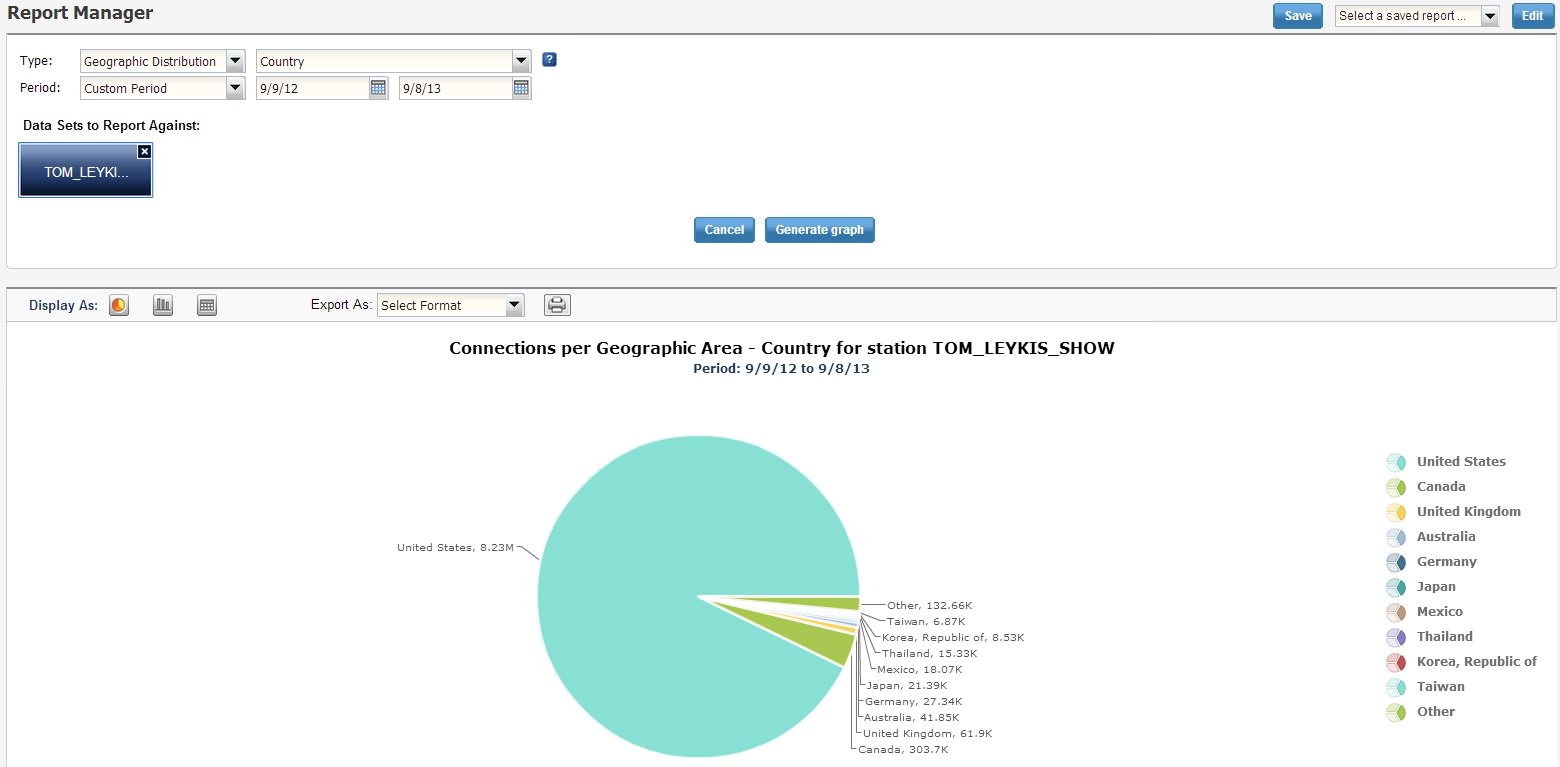Toggle Mexico legend marker

pos(1396,612)
